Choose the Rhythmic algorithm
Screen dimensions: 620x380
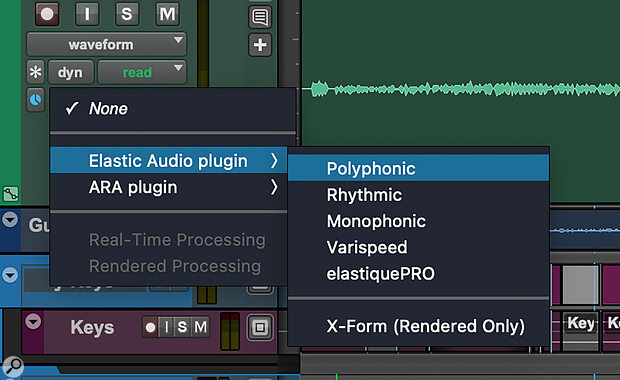418,195
